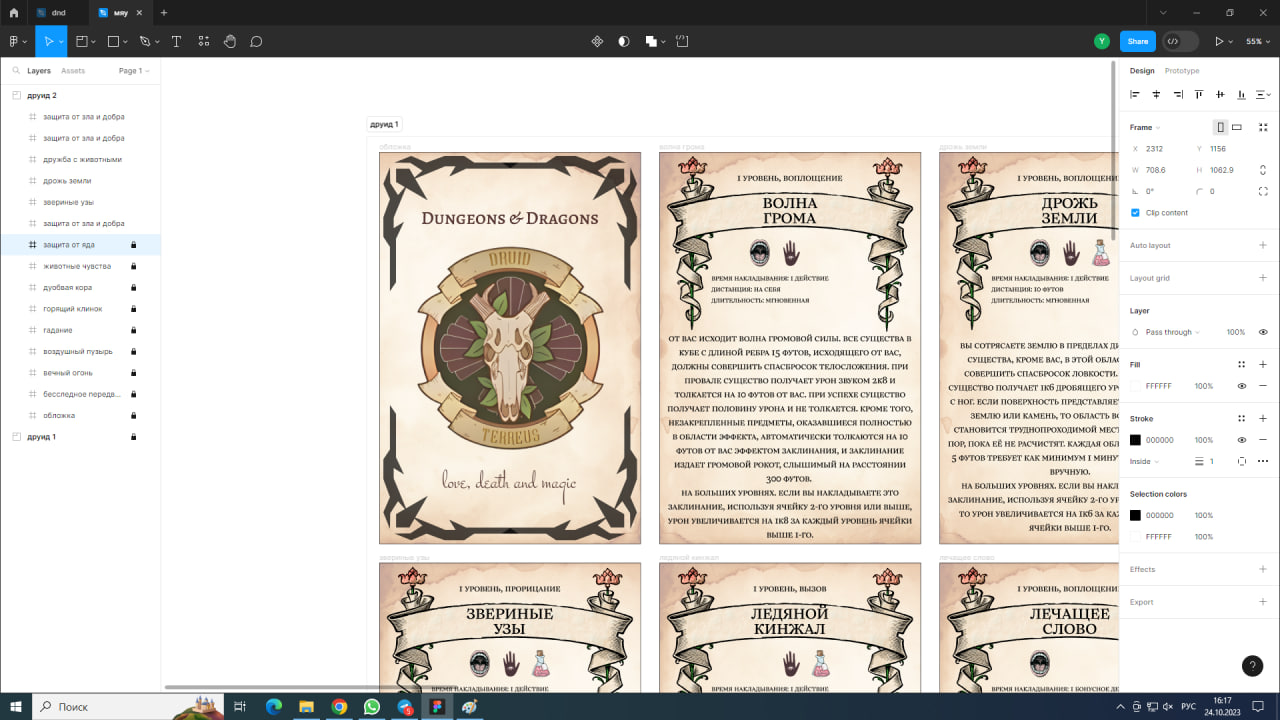Select the Hand tool
Viewport: 1280px width, 720px height.
coord(230,41)
